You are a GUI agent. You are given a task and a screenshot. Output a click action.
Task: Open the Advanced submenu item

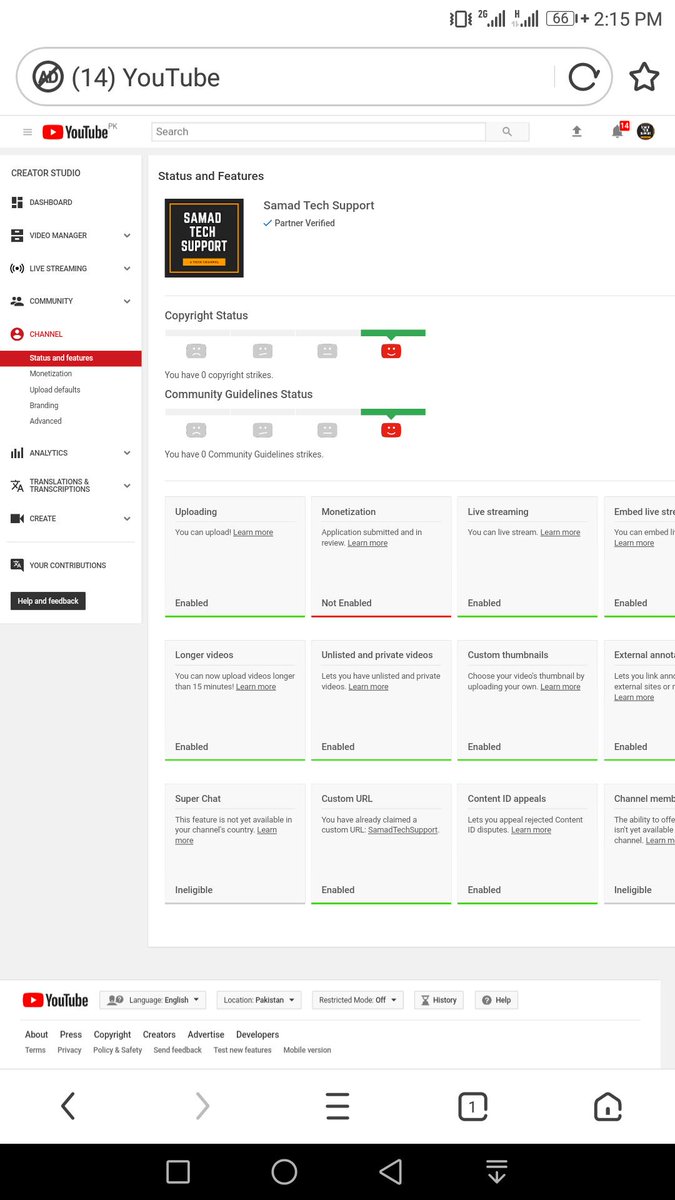pyautogui.click(x=46, y=421)
